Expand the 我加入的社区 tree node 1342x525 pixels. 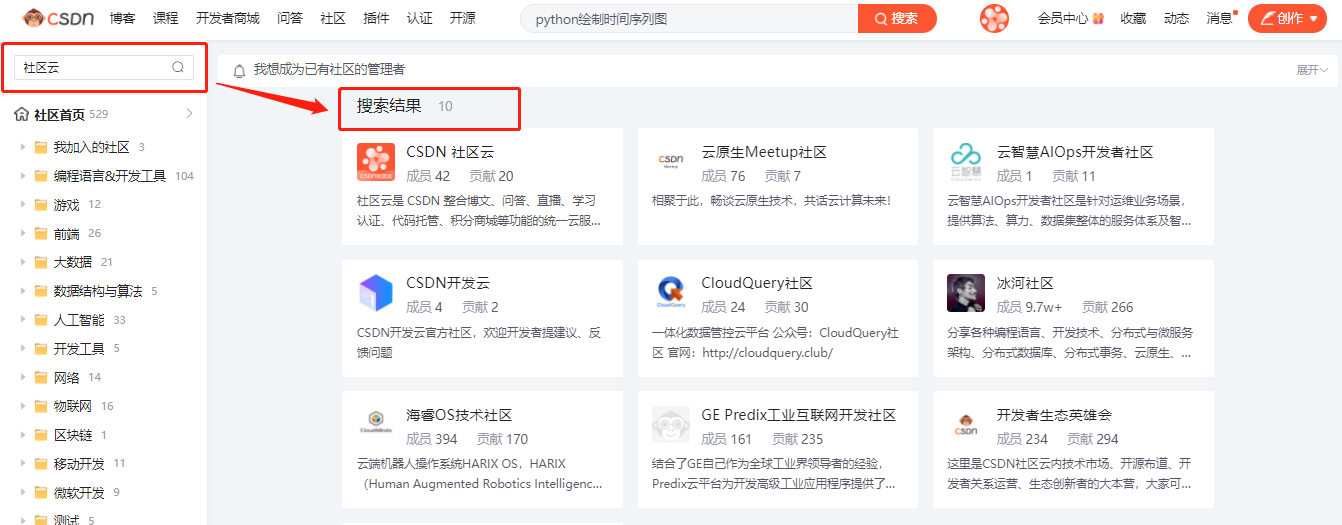tap(22, 147)
